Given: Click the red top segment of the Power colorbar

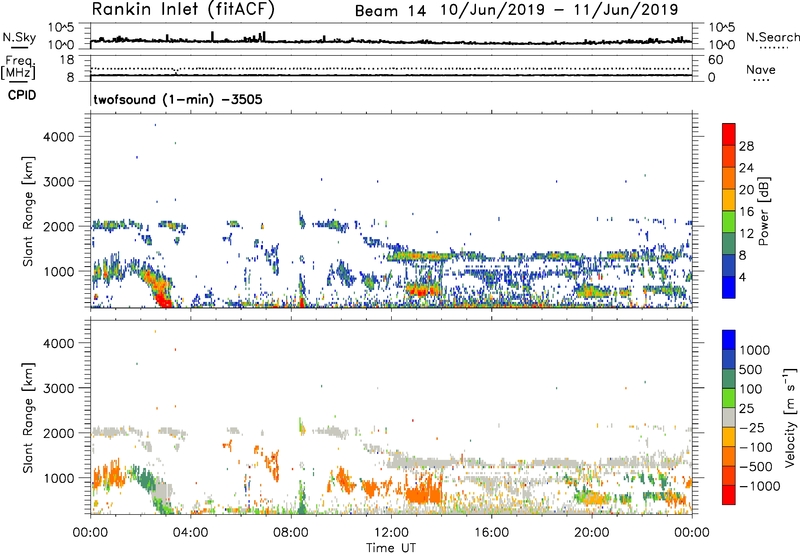Looking at the screenshot, I should [729, 134].
